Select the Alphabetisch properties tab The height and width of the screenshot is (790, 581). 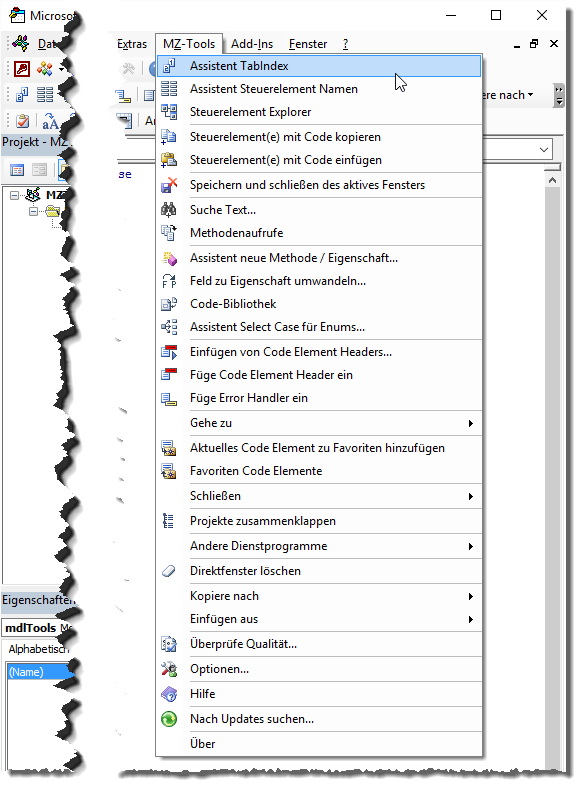pyautogui.click(x=38, y=649)
